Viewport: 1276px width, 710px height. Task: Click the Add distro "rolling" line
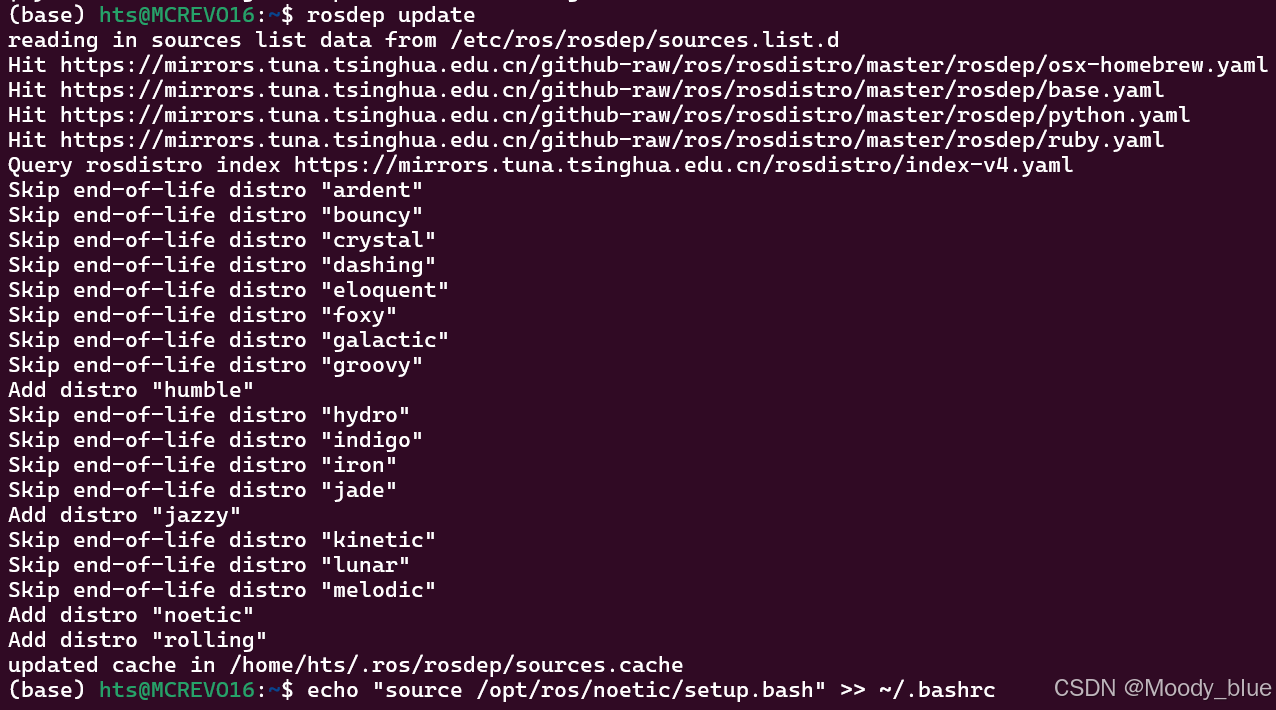tap(138, 640)
